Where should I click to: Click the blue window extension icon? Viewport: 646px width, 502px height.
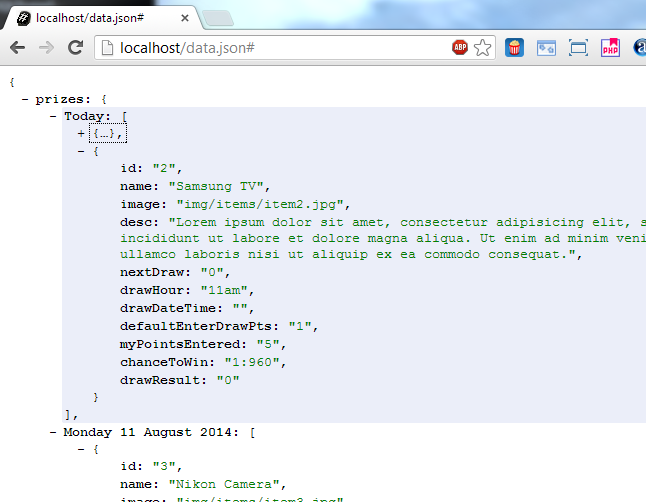point(546,47)
